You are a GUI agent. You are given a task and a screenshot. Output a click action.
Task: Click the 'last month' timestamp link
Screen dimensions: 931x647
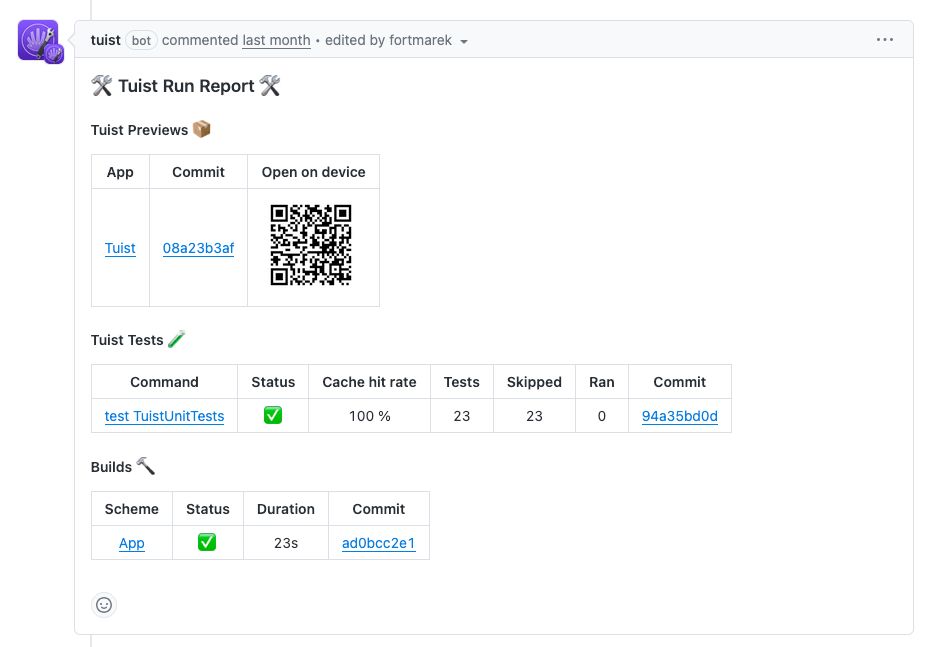click(x=276, y=40)
